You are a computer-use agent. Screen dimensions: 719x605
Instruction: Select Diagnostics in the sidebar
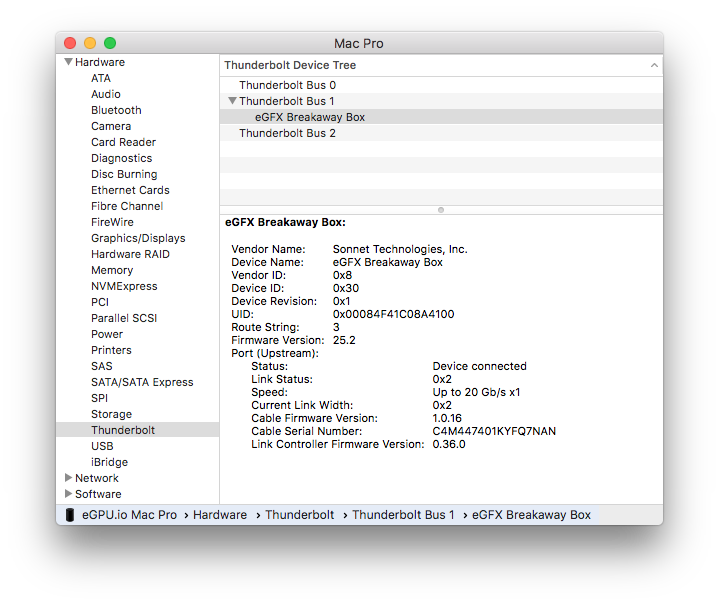click(x=122, y=158)
